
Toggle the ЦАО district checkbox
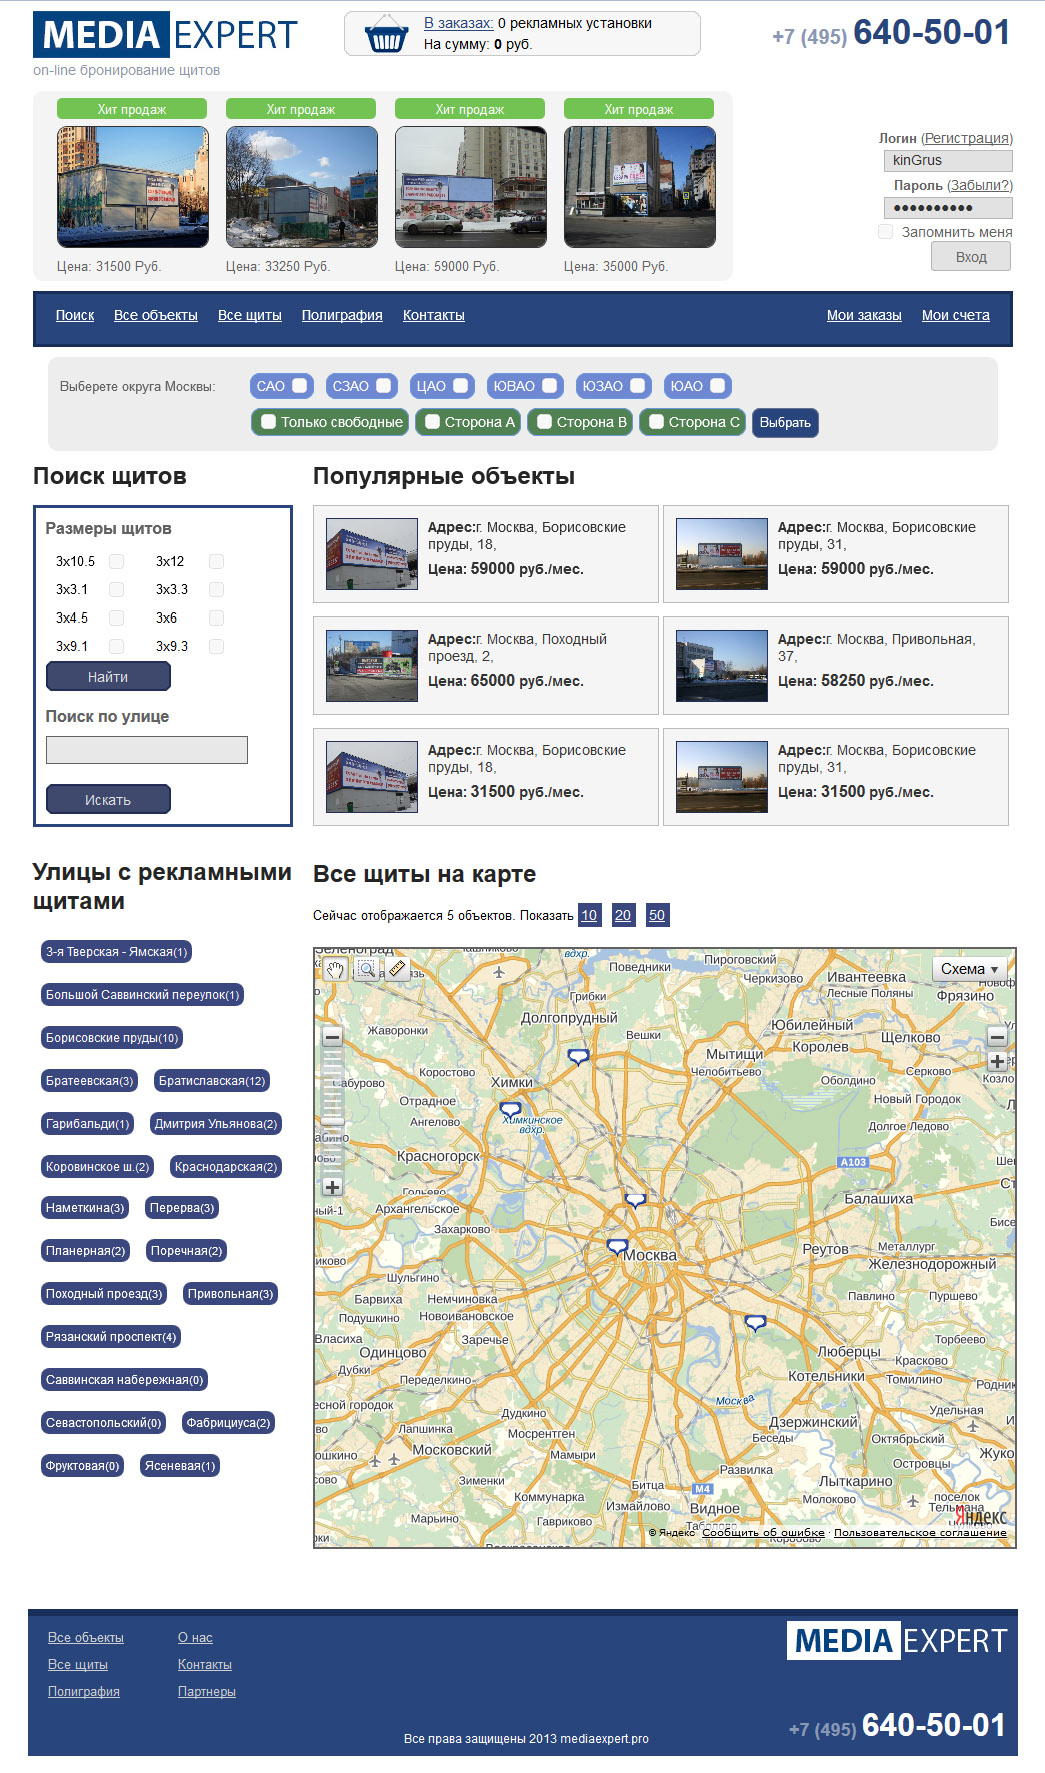pyautogui.click(x=460, y=386)
